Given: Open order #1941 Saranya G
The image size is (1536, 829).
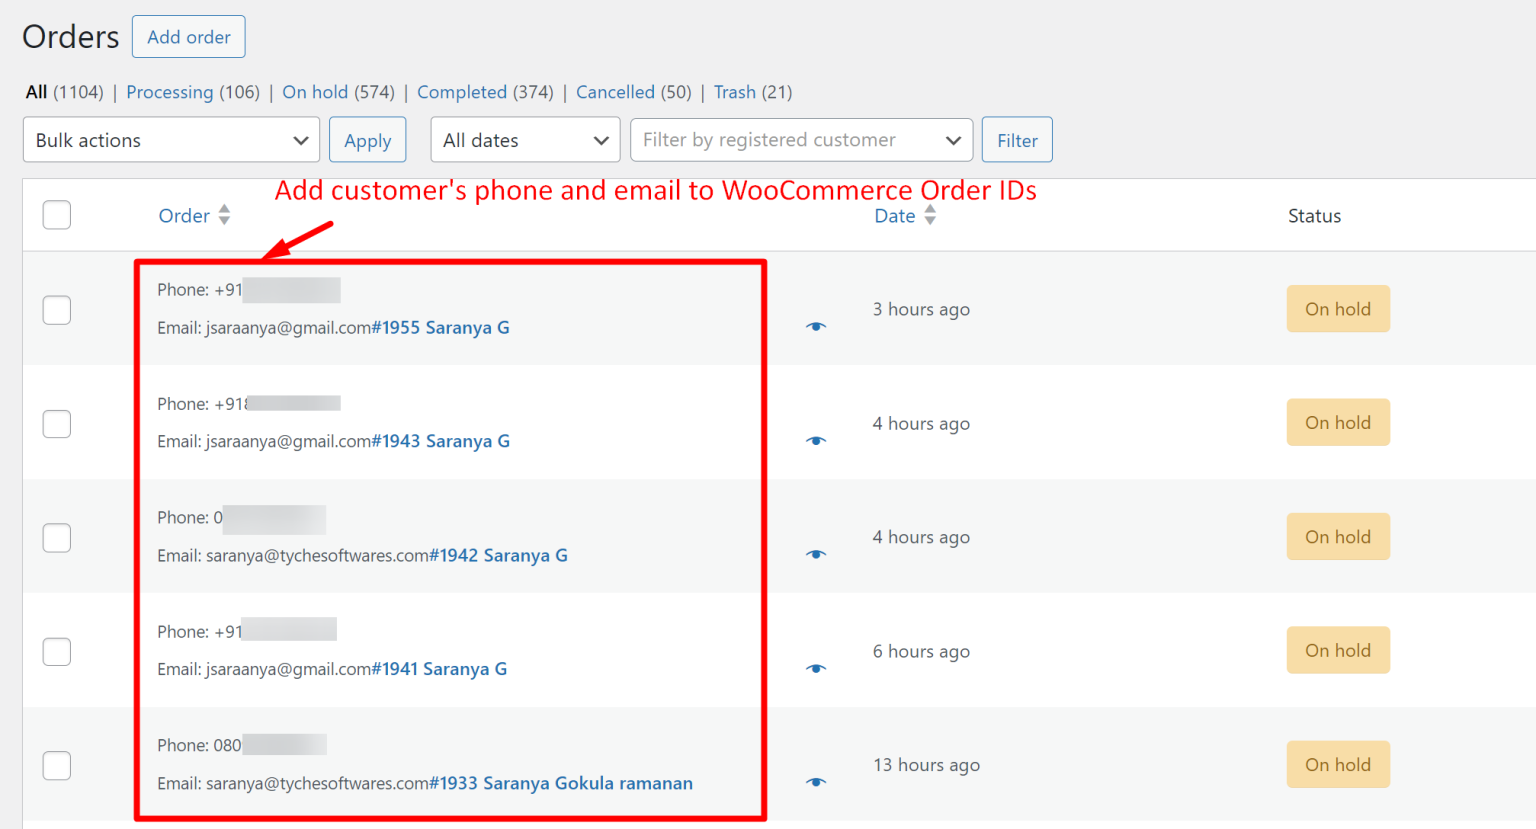Looking at the screenshot, I should click(x=440, y=668).
